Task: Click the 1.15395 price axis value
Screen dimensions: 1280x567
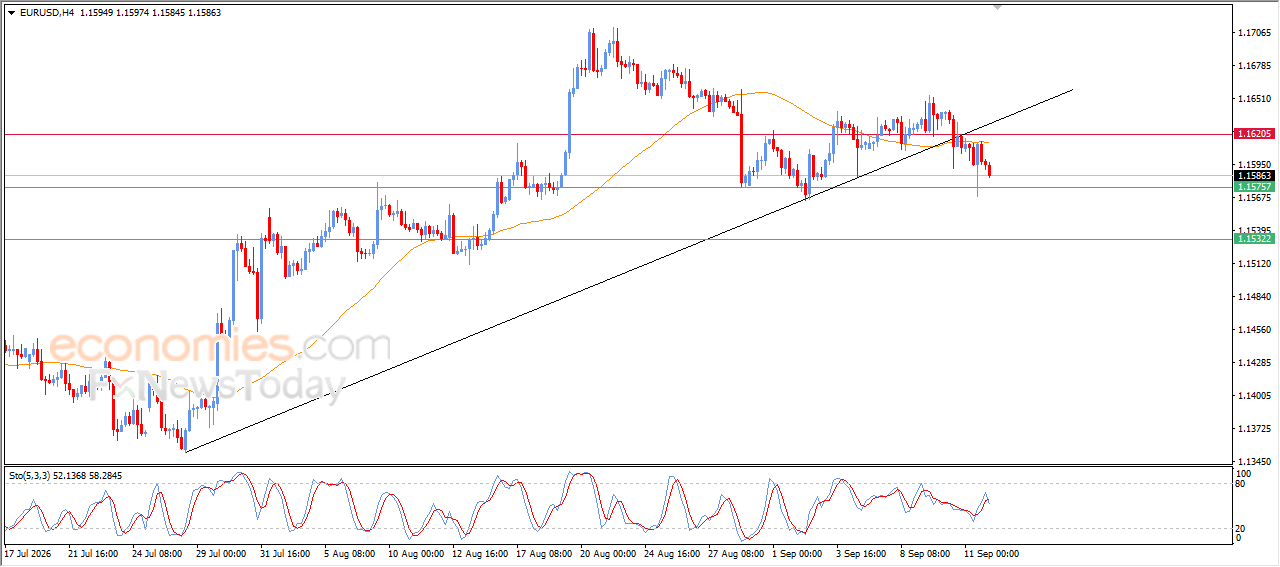Action: (1255, 230)
